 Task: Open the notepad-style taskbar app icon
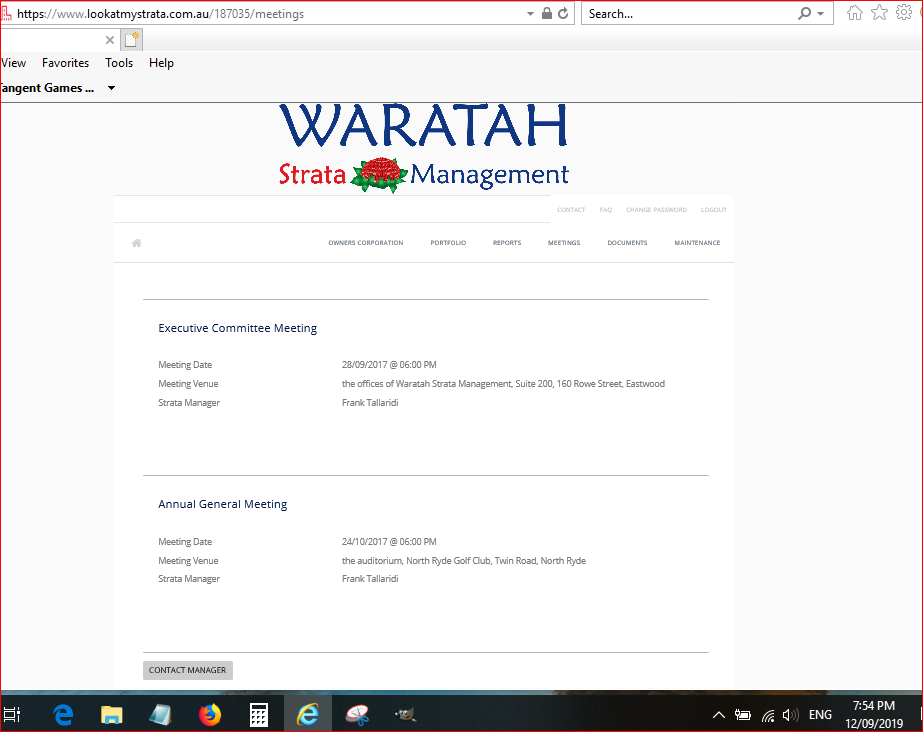coord(160,715)
